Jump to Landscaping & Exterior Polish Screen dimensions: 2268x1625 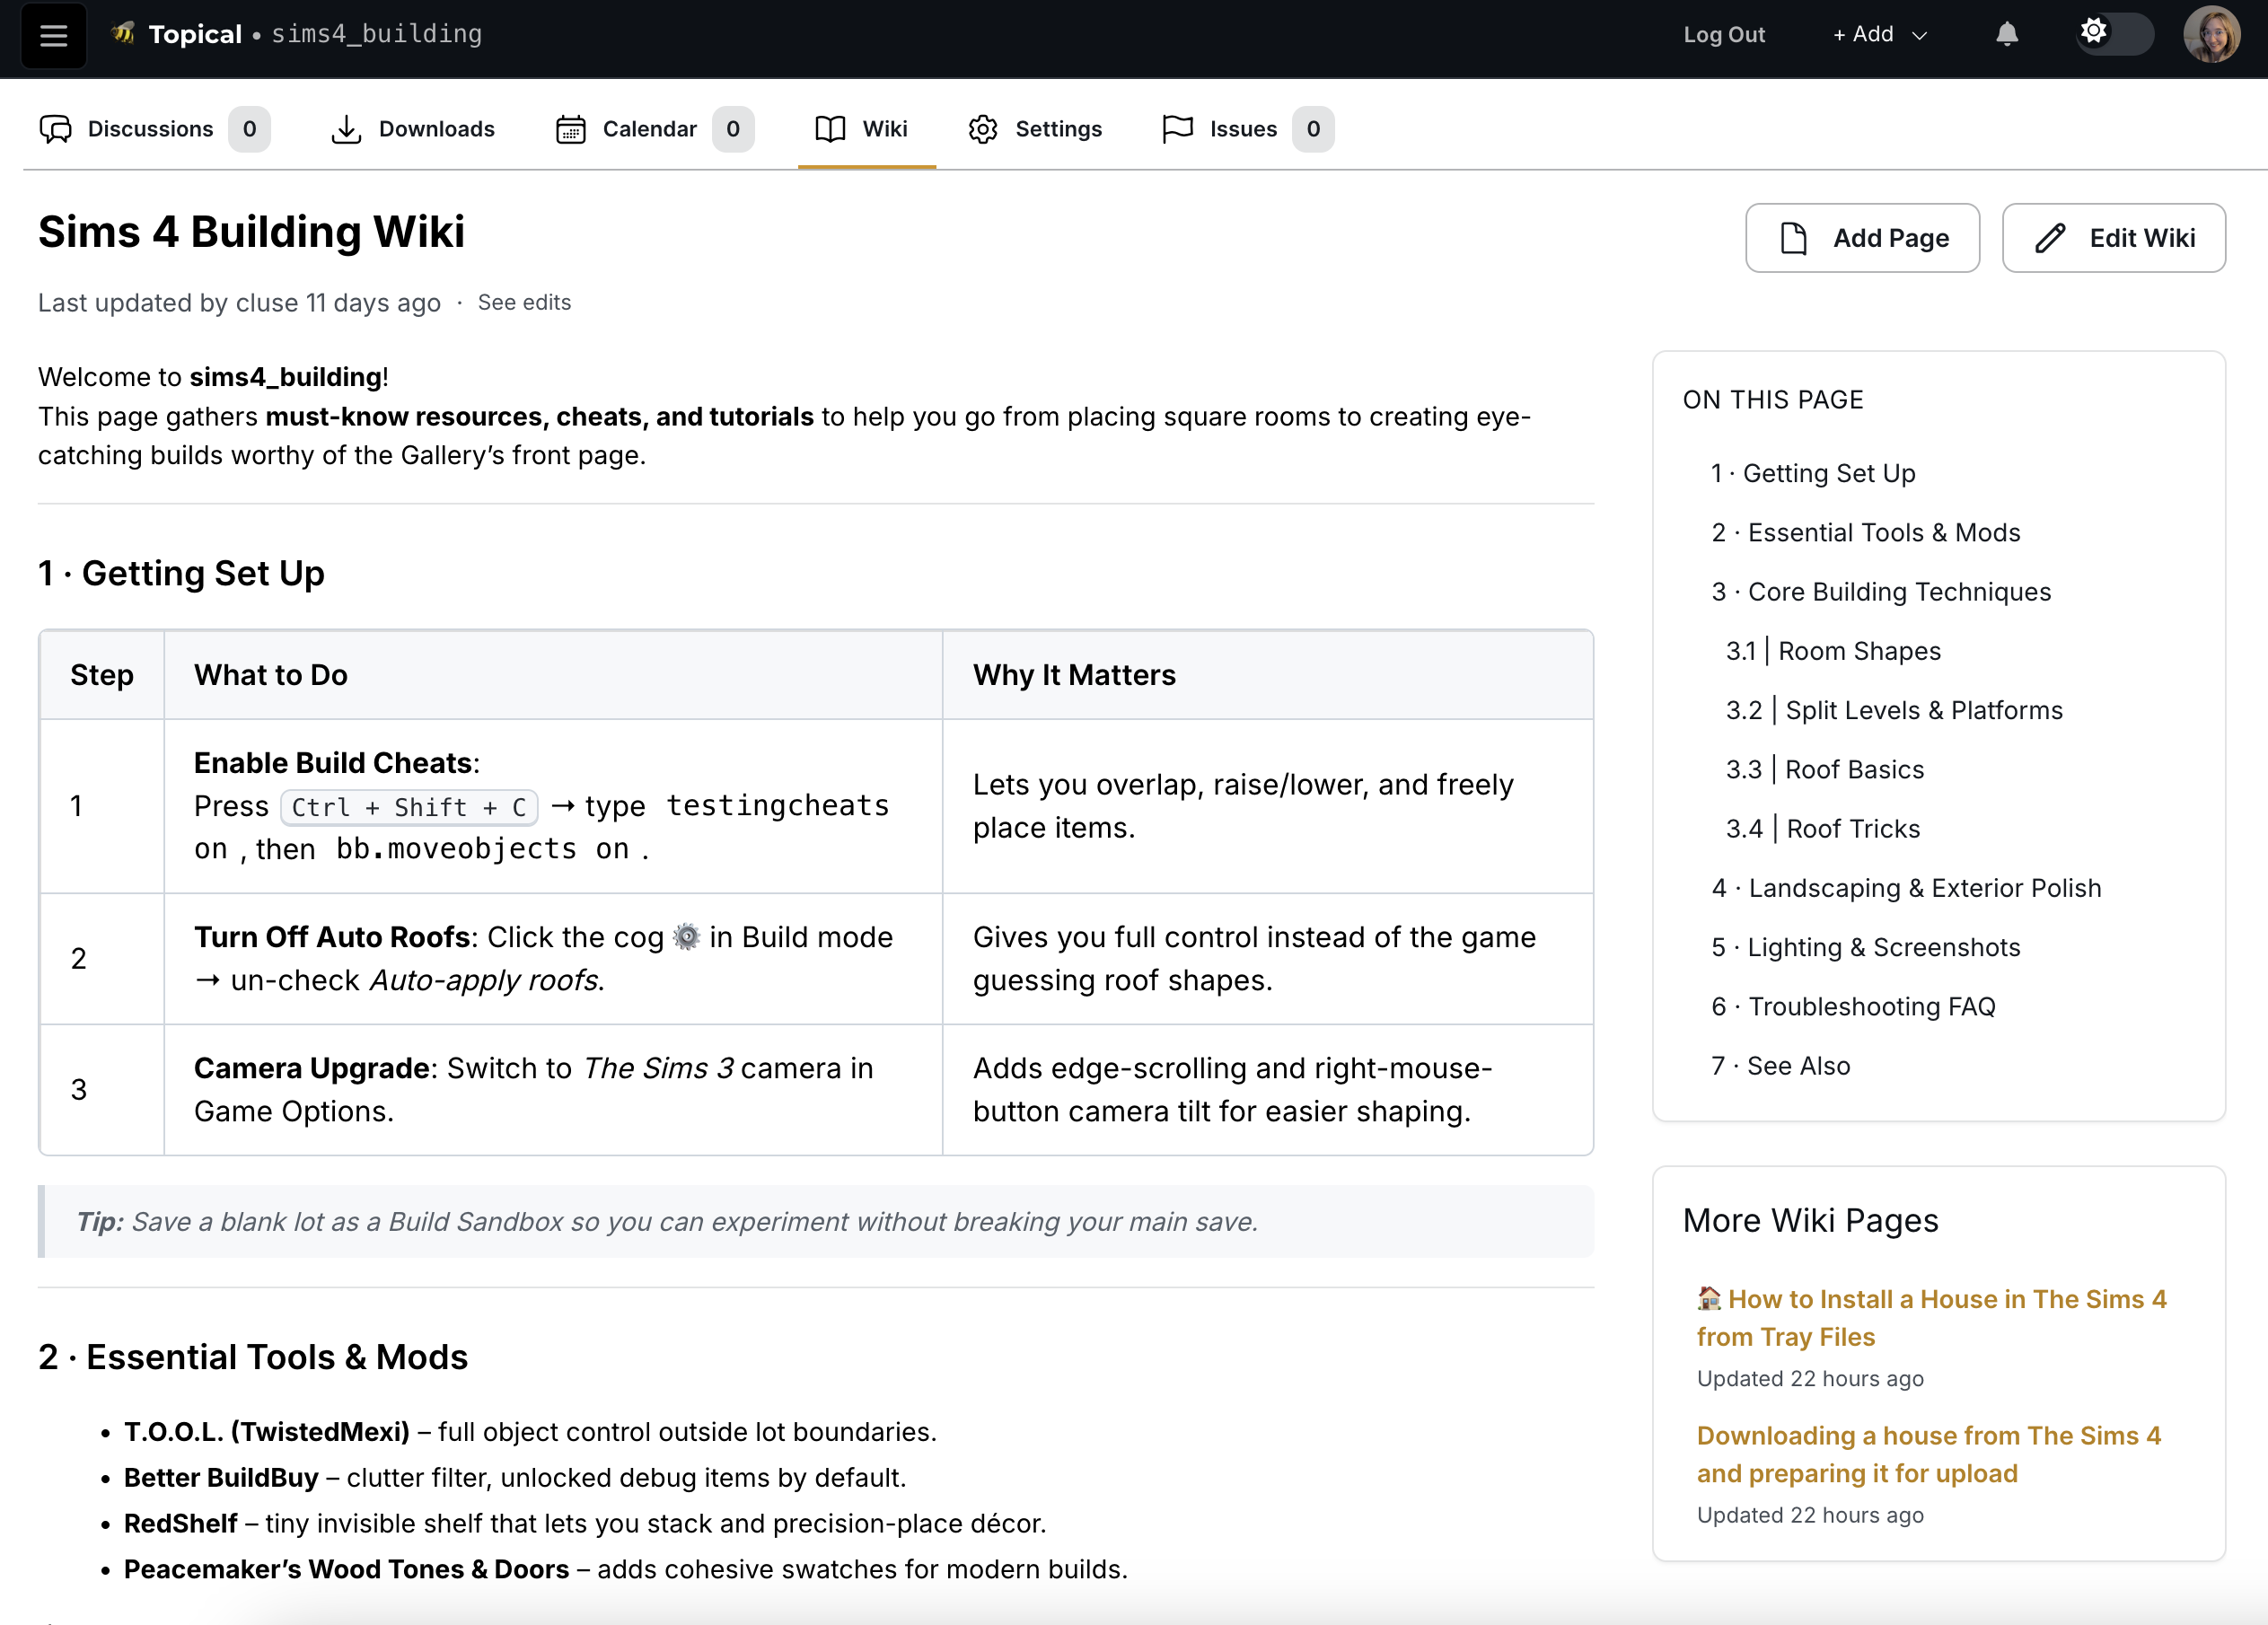[1906, 888]
